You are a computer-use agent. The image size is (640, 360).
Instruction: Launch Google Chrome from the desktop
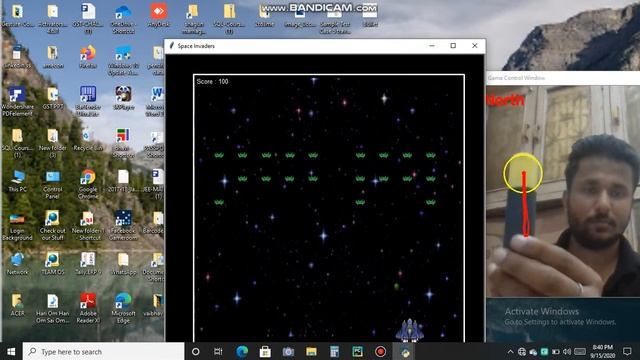pos(88,184)
